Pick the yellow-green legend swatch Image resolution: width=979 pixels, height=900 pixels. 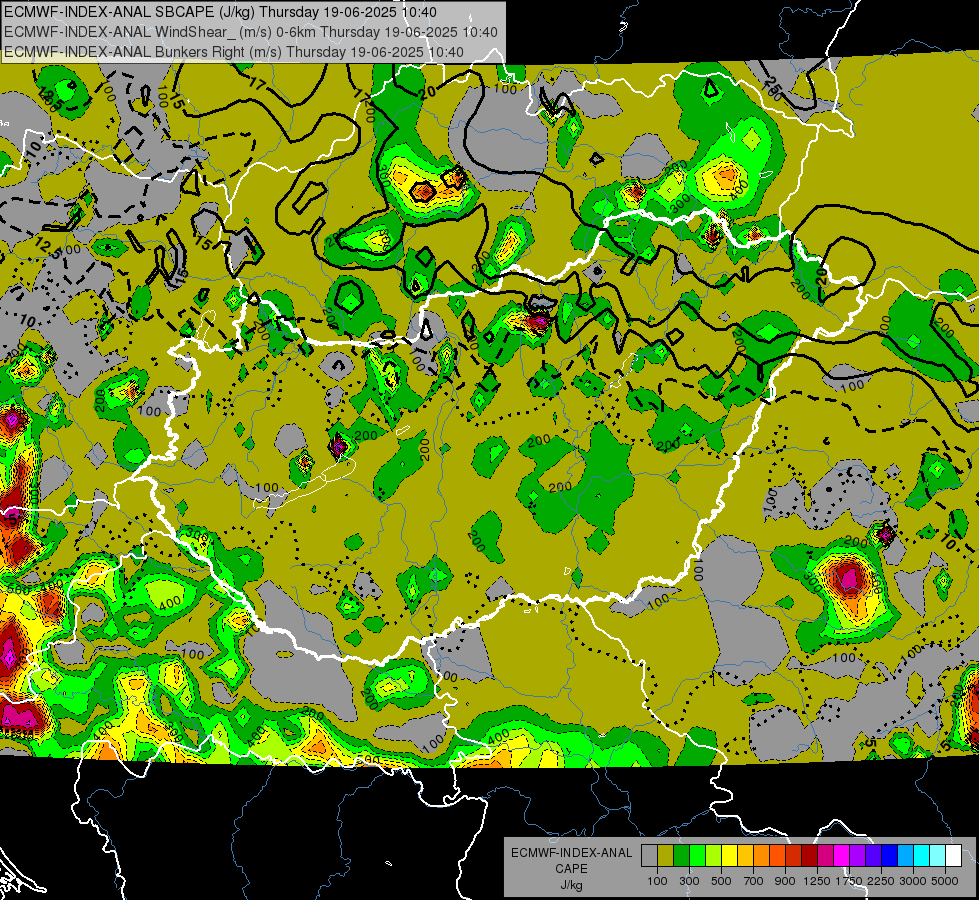click(x=714, y=856)
